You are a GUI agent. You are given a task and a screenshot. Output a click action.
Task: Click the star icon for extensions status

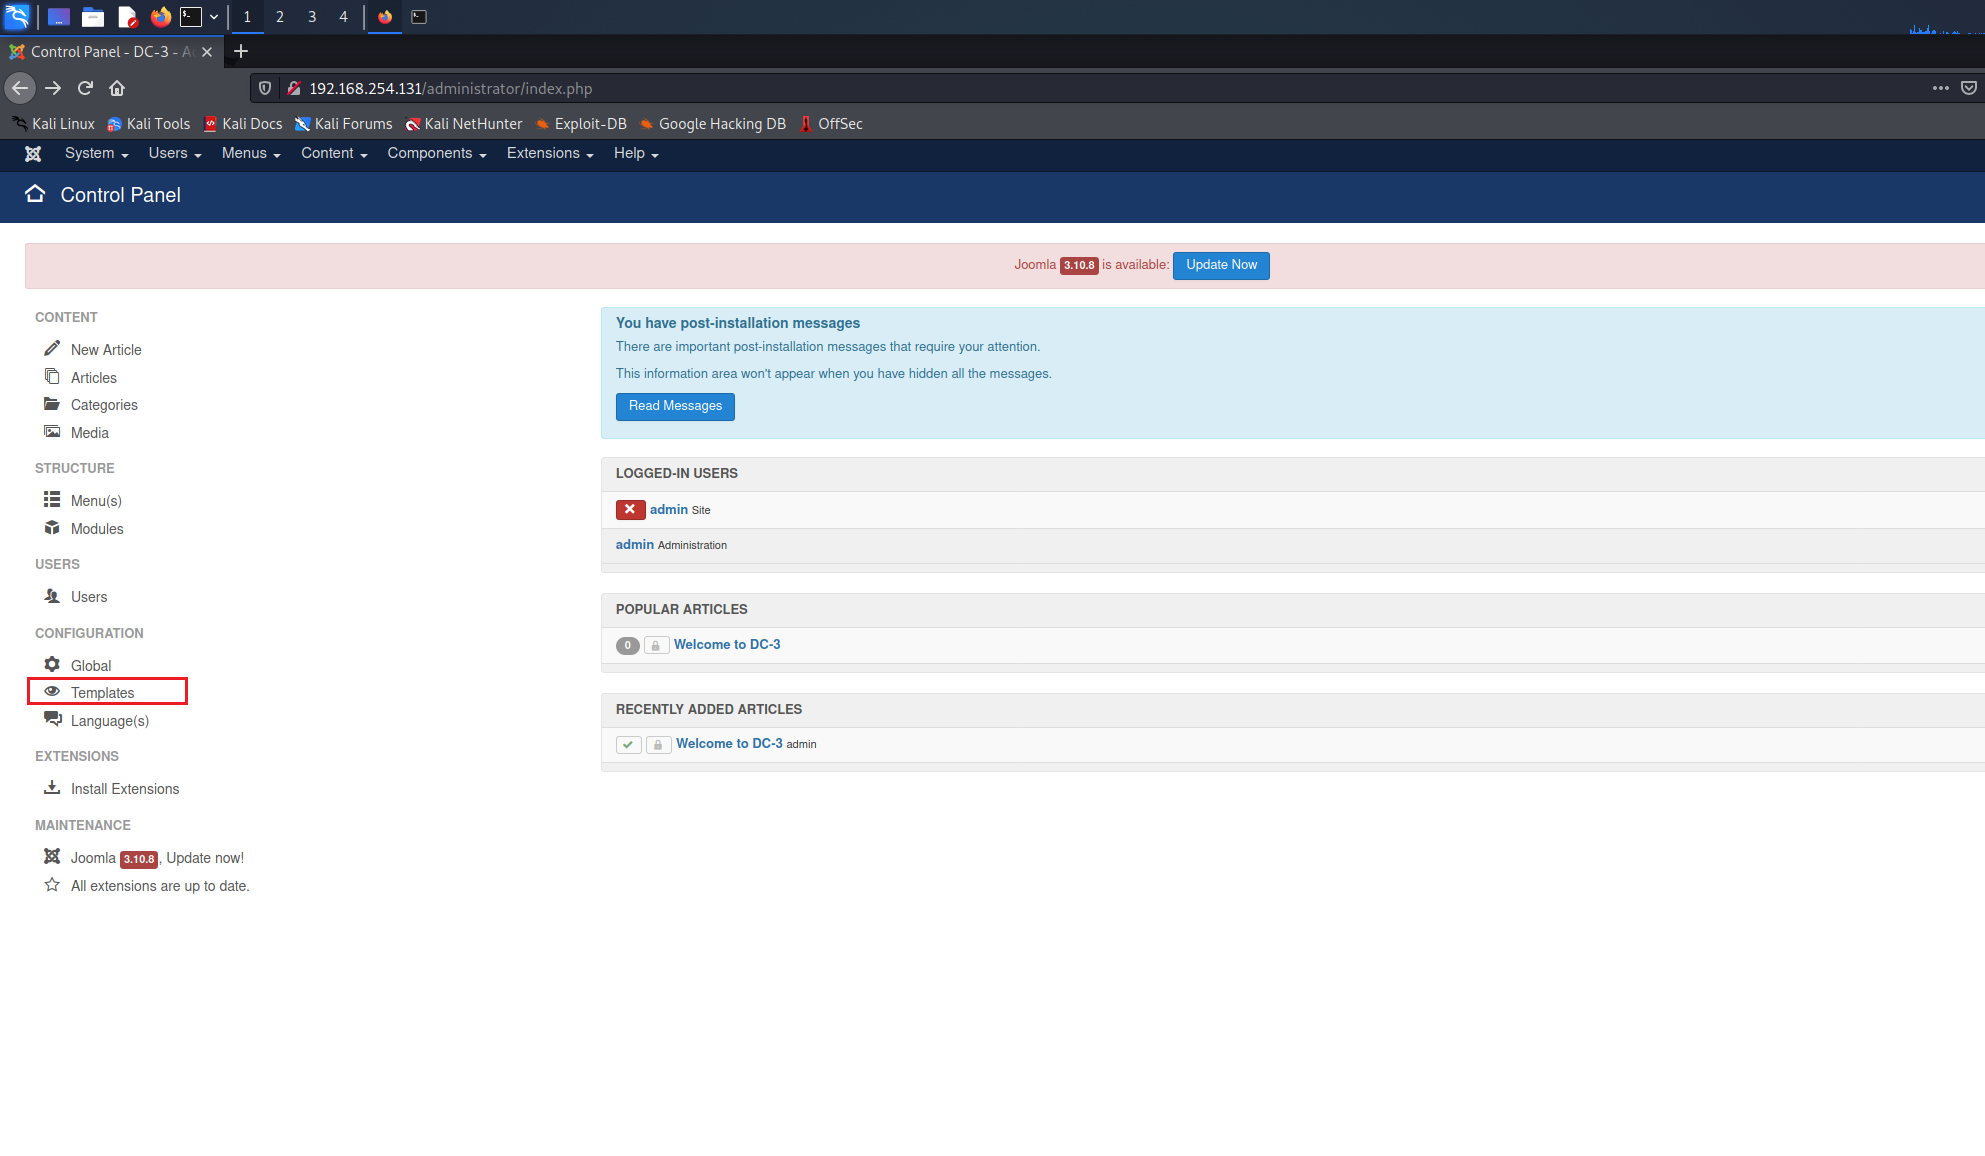(52, 884)
